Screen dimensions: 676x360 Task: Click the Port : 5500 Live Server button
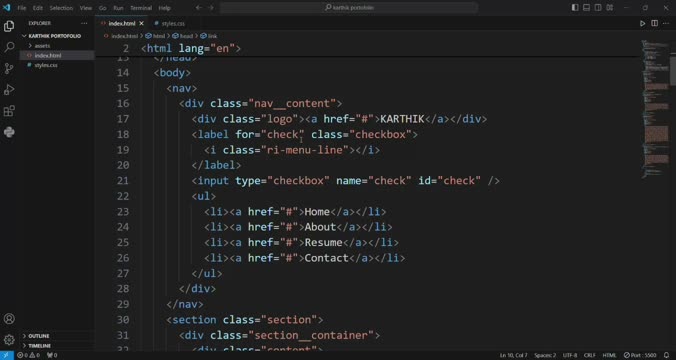pos(640,355)
